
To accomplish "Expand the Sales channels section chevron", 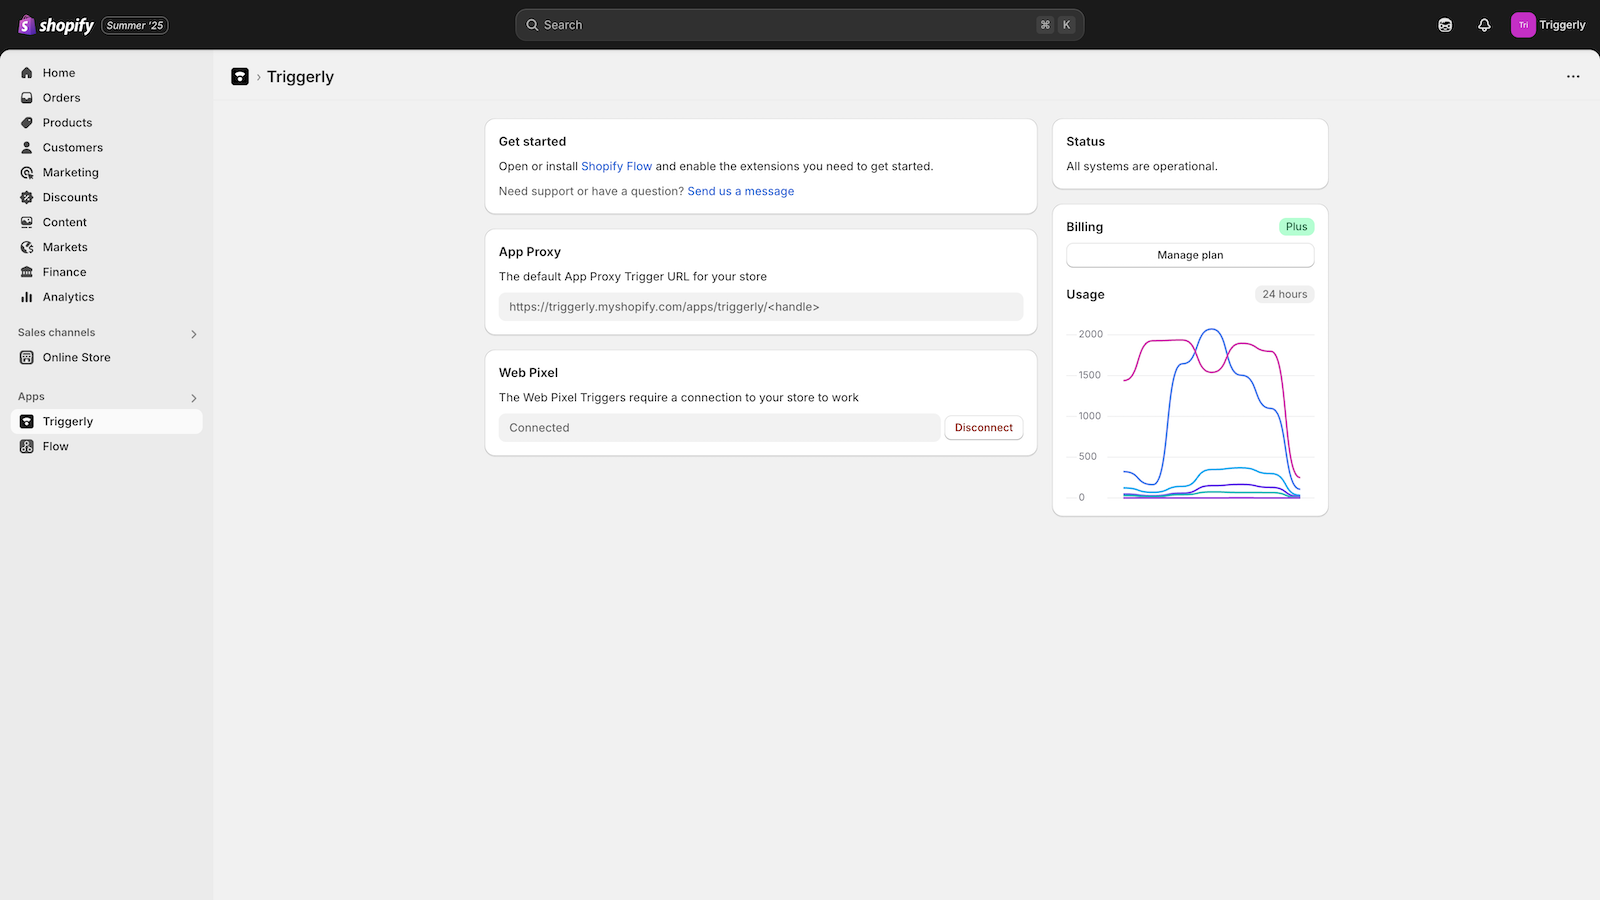I will tap(194, 334).
